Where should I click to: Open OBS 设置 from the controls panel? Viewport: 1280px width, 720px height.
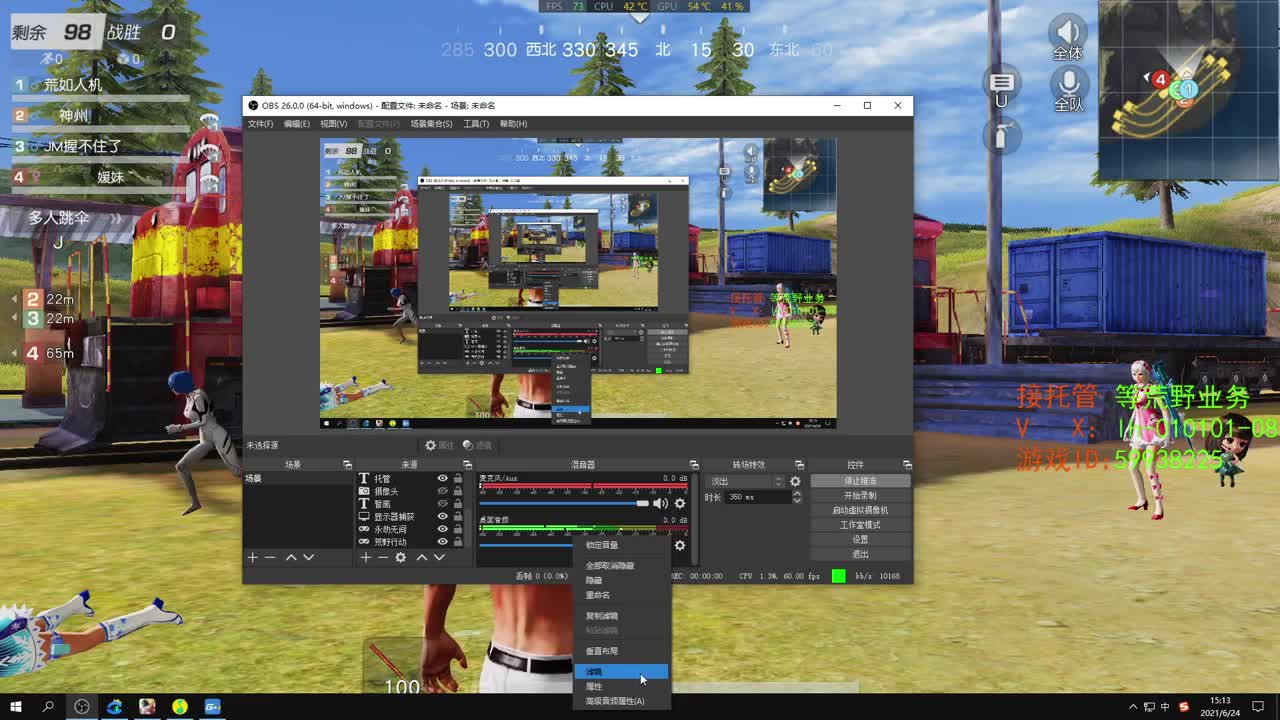(x=860, y=540)
